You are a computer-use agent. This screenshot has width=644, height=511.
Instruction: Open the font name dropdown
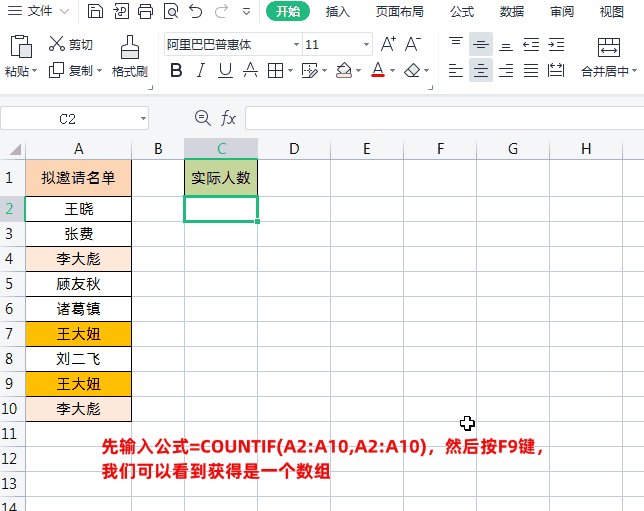tap(296, 44)
